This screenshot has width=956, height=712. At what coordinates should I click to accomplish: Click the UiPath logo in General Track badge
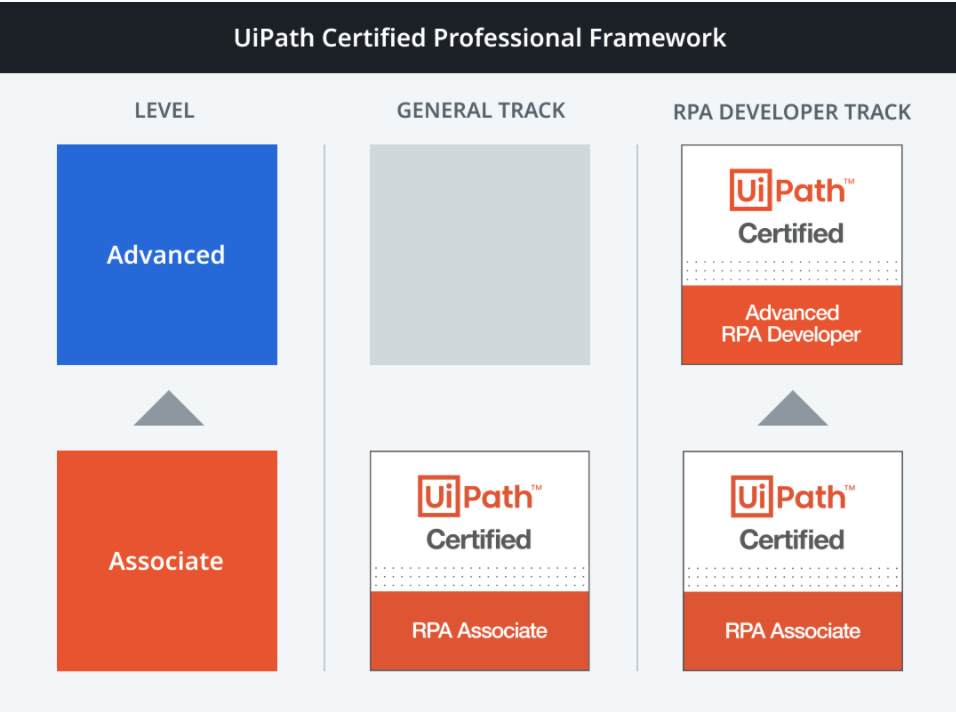coord(479,497)
